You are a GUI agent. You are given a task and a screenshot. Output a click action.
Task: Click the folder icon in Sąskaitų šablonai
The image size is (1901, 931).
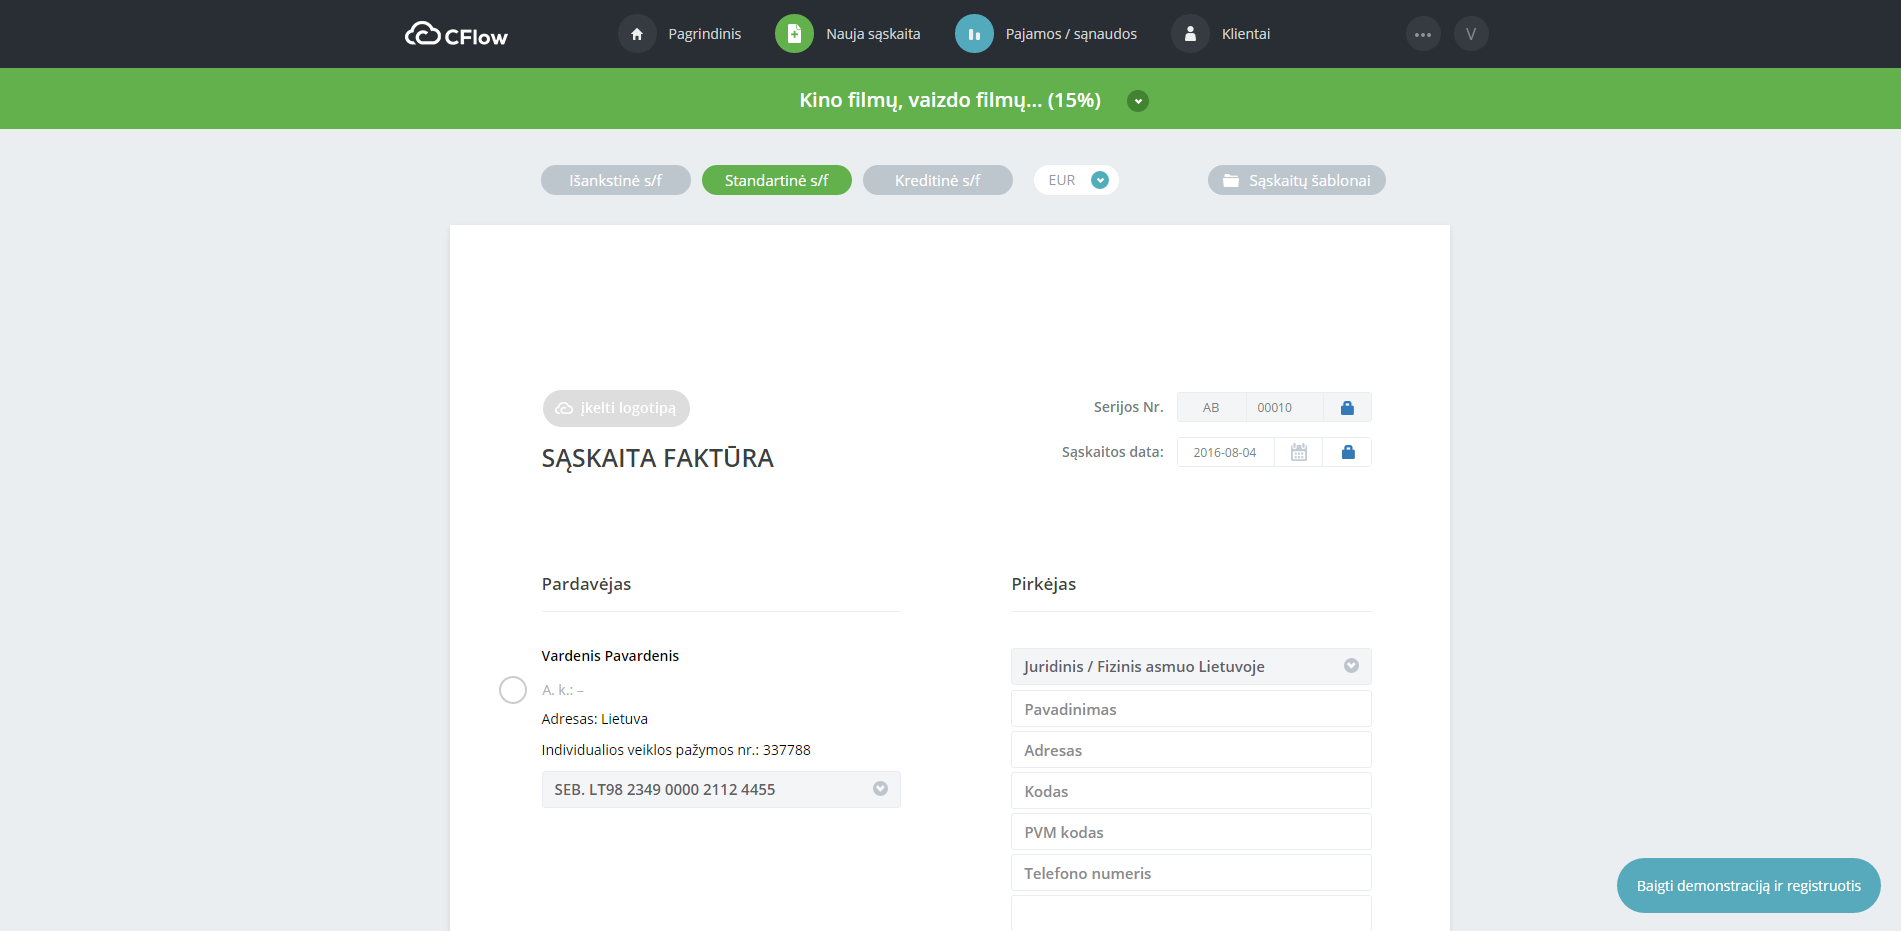[x=1231, y=181]
